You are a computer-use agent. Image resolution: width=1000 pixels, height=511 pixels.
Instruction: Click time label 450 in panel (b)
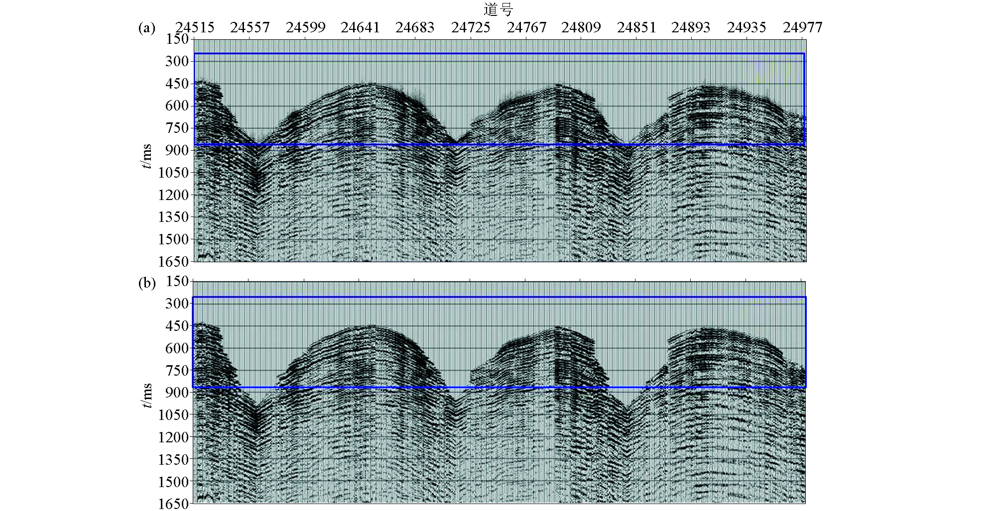pyautogui.click(x=177, y=326)
